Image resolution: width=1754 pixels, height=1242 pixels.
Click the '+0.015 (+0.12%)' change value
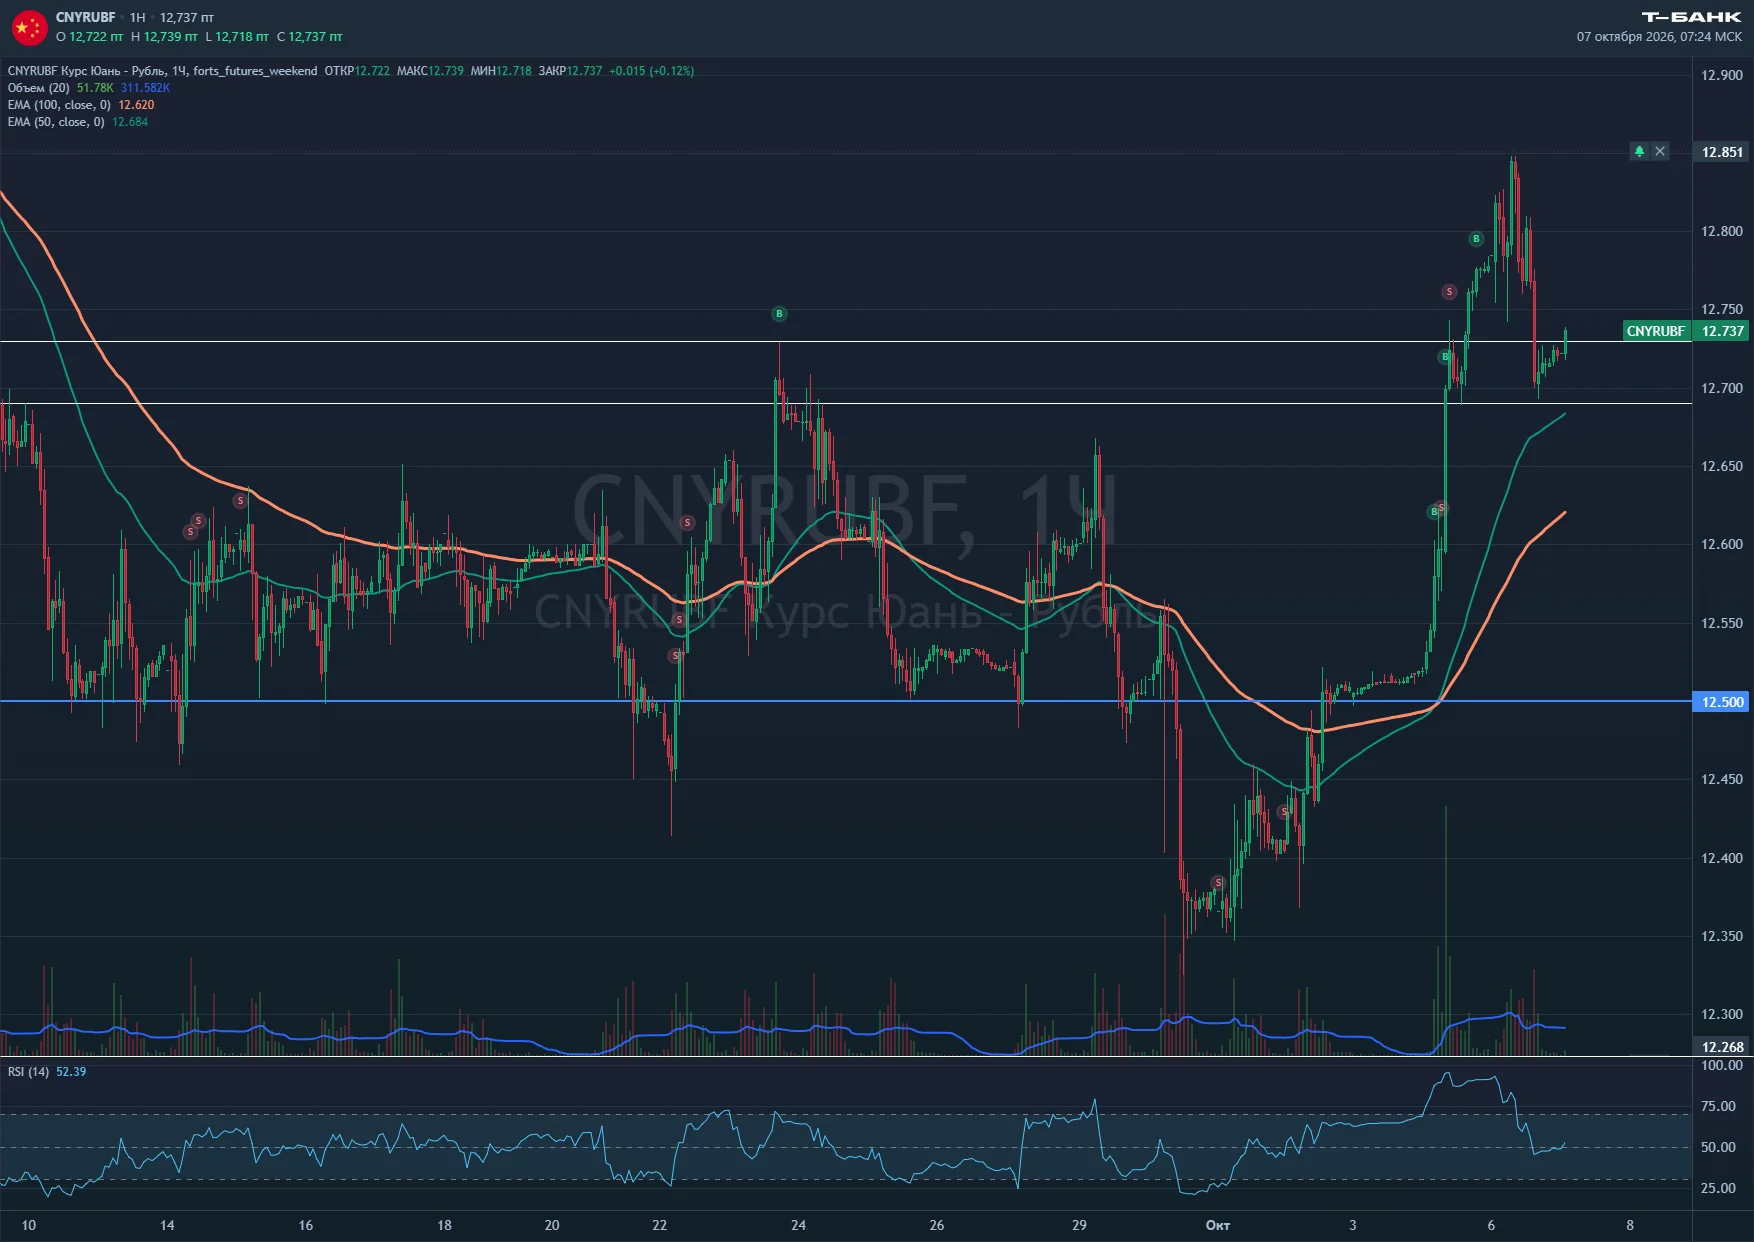click(651, 71)
